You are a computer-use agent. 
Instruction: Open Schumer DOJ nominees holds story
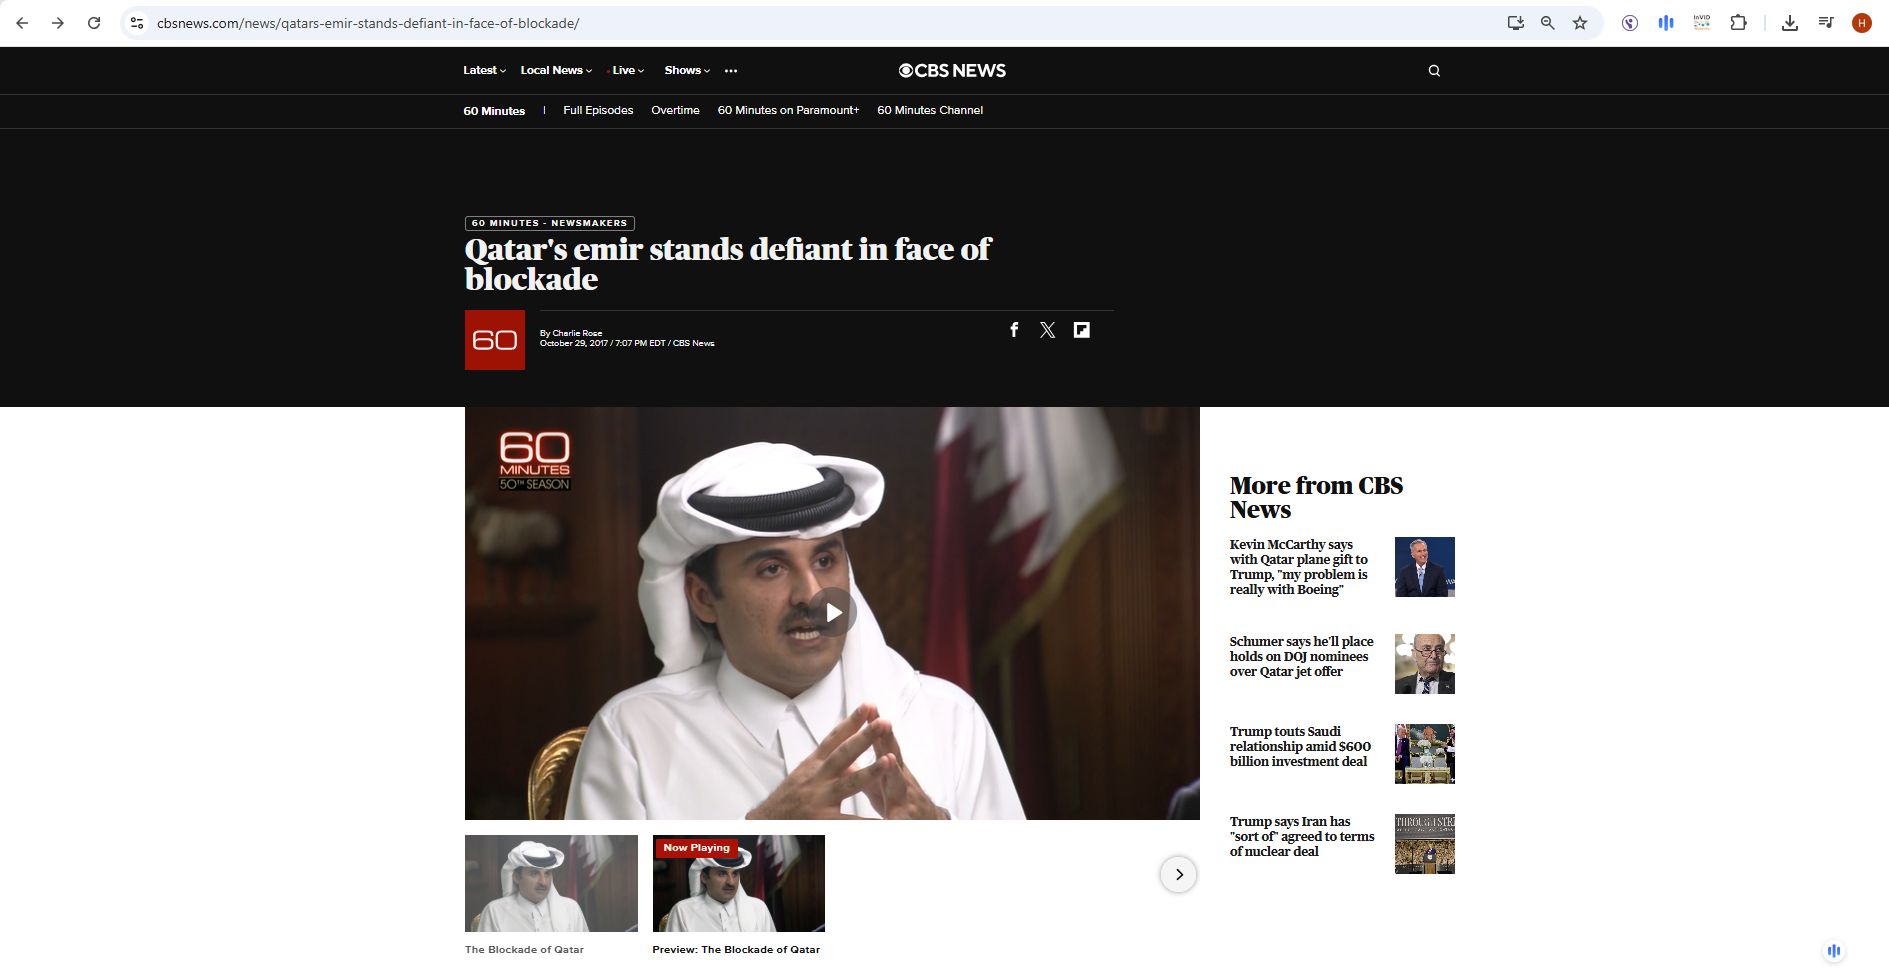1301,656
